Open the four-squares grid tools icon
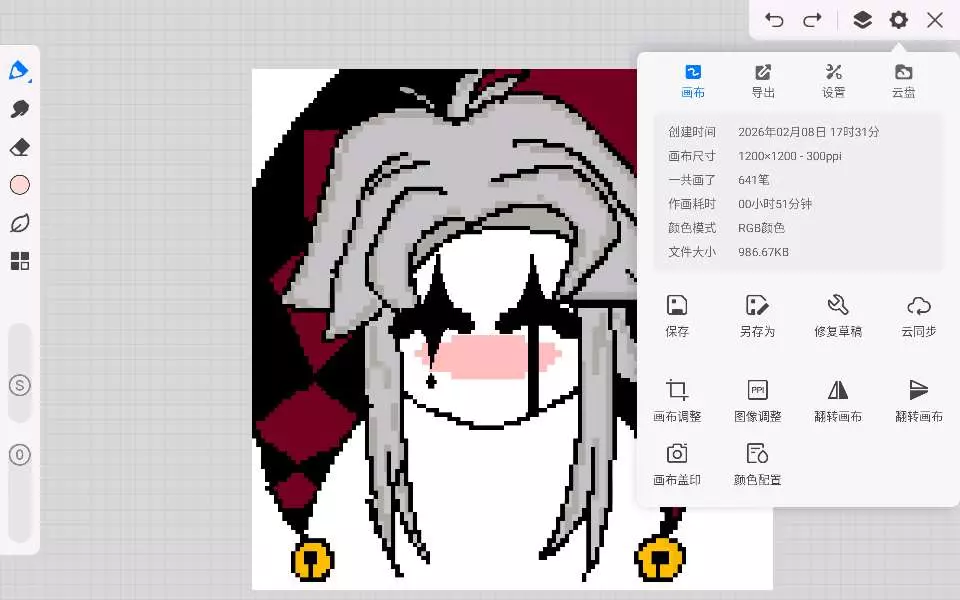This screenshot has height=600, width=960. [20, 261]
